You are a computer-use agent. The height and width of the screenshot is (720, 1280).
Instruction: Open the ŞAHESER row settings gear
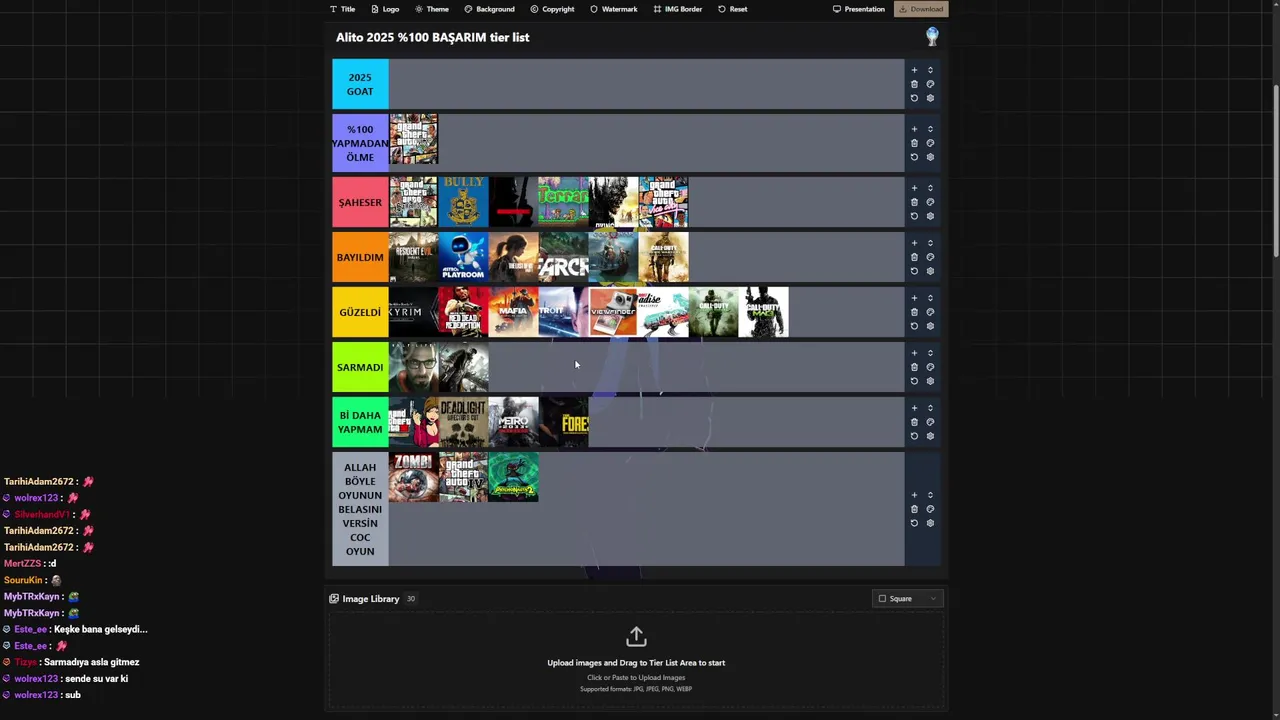pos(930,216)
